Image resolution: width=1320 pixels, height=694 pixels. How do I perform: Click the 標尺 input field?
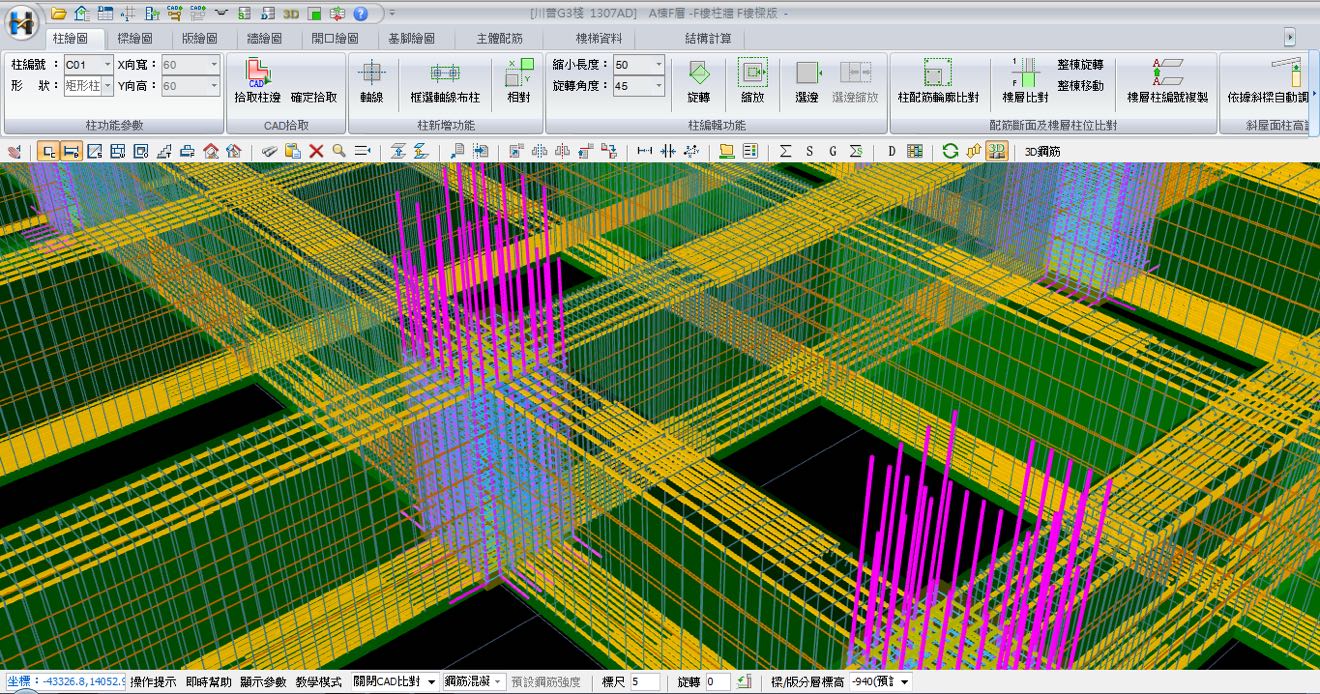click(644, 682)
